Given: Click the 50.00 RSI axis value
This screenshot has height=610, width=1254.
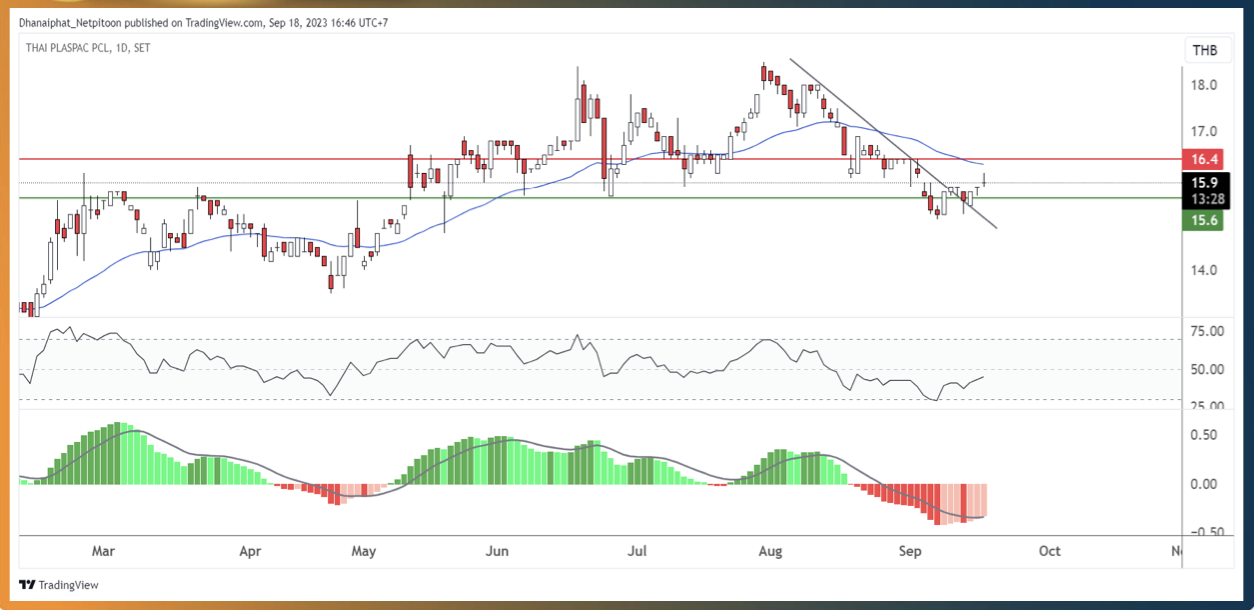Looking at the screenshot, I should pyautogui.click(x=1205, y=369).
